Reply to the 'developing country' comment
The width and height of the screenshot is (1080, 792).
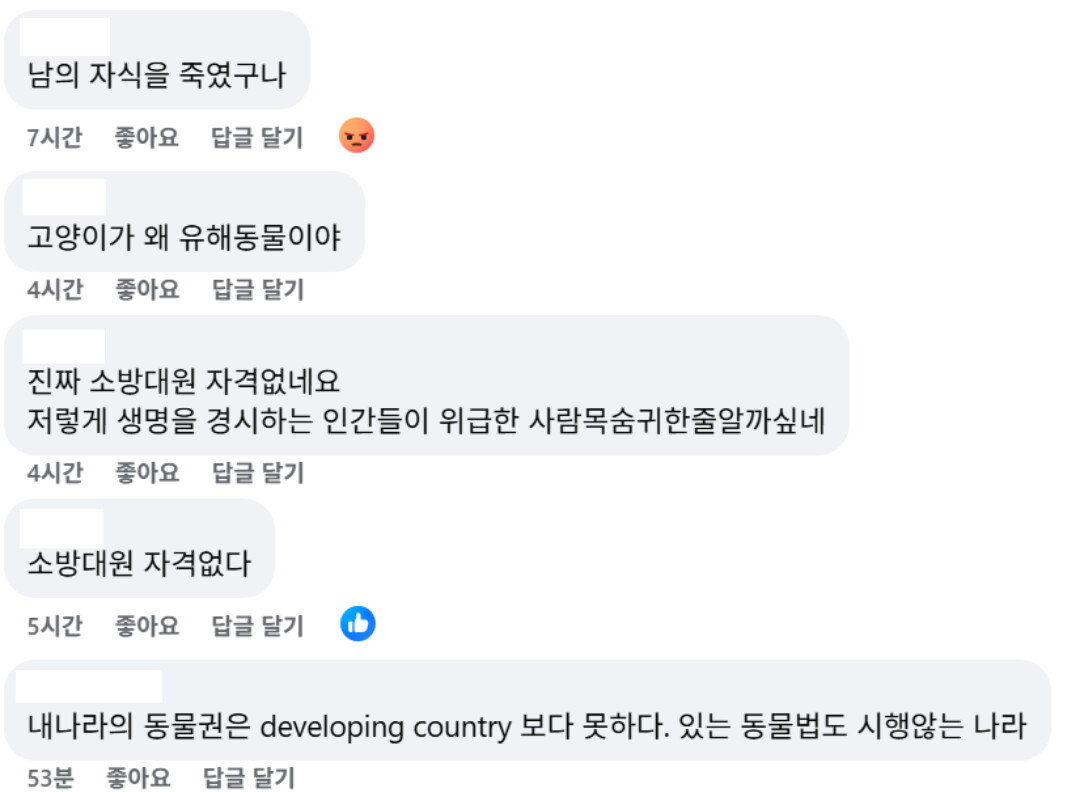tap(249, 777)
